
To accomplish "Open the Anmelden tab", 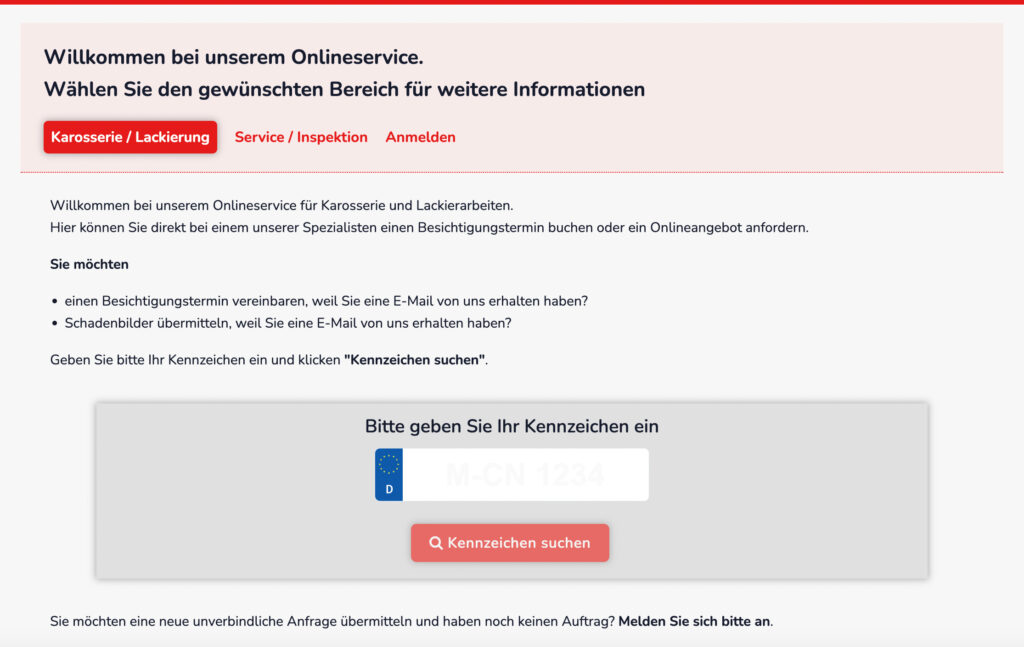I will click(420, 137).
